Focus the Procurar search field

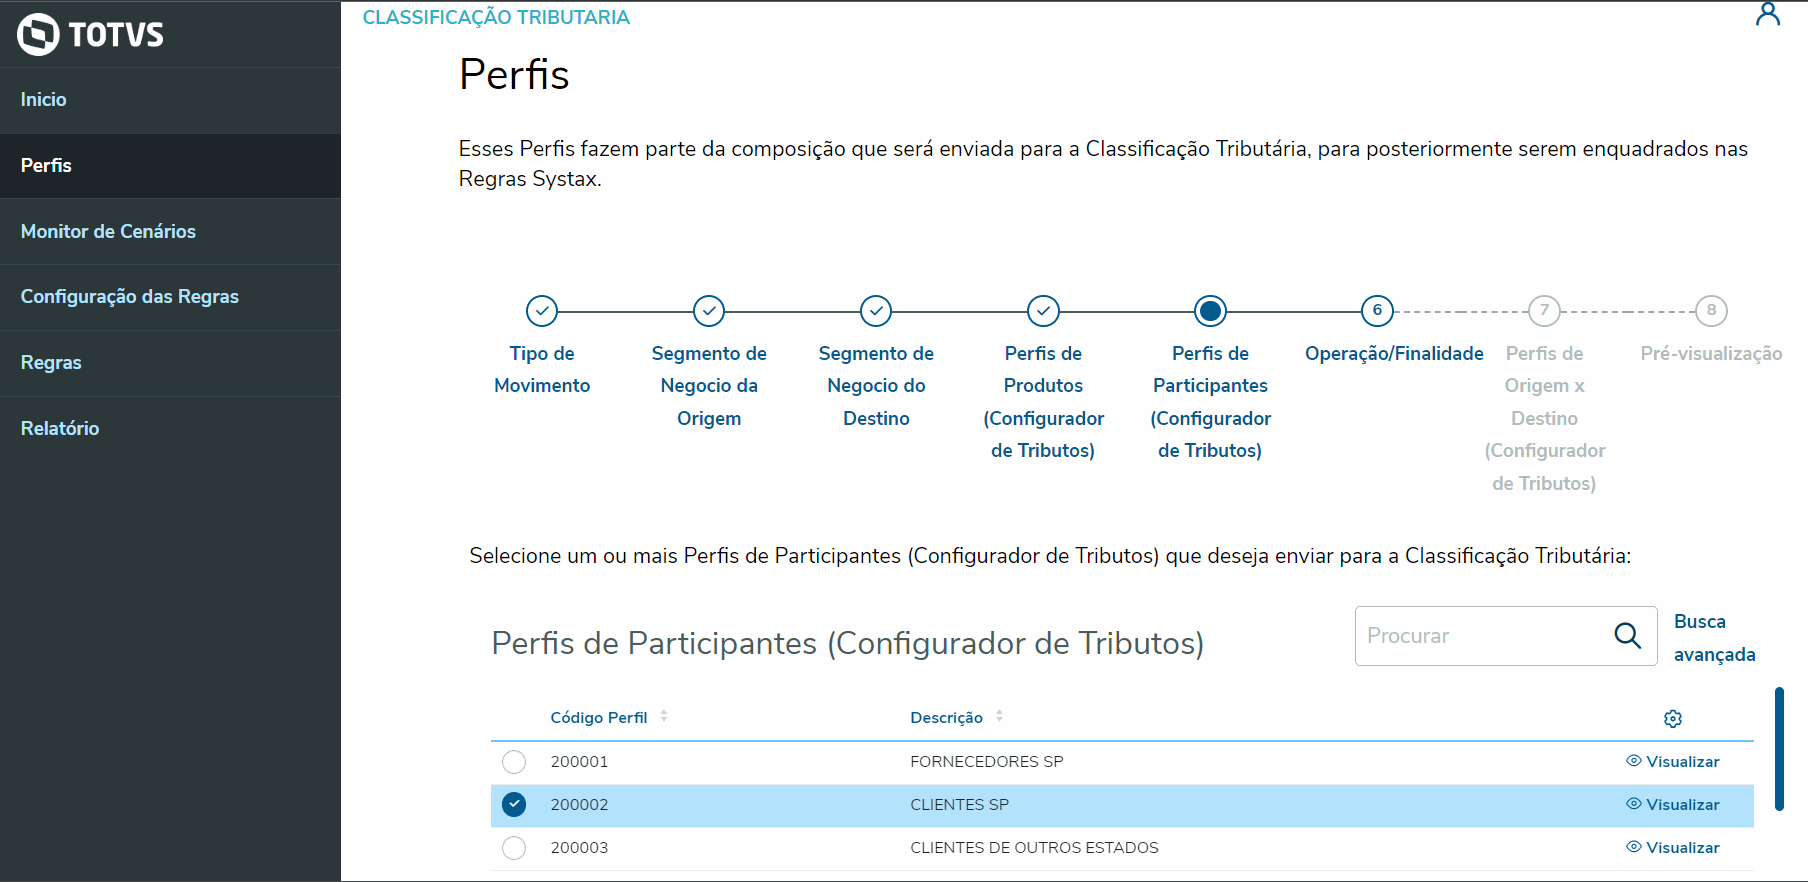pos(1480,636)
